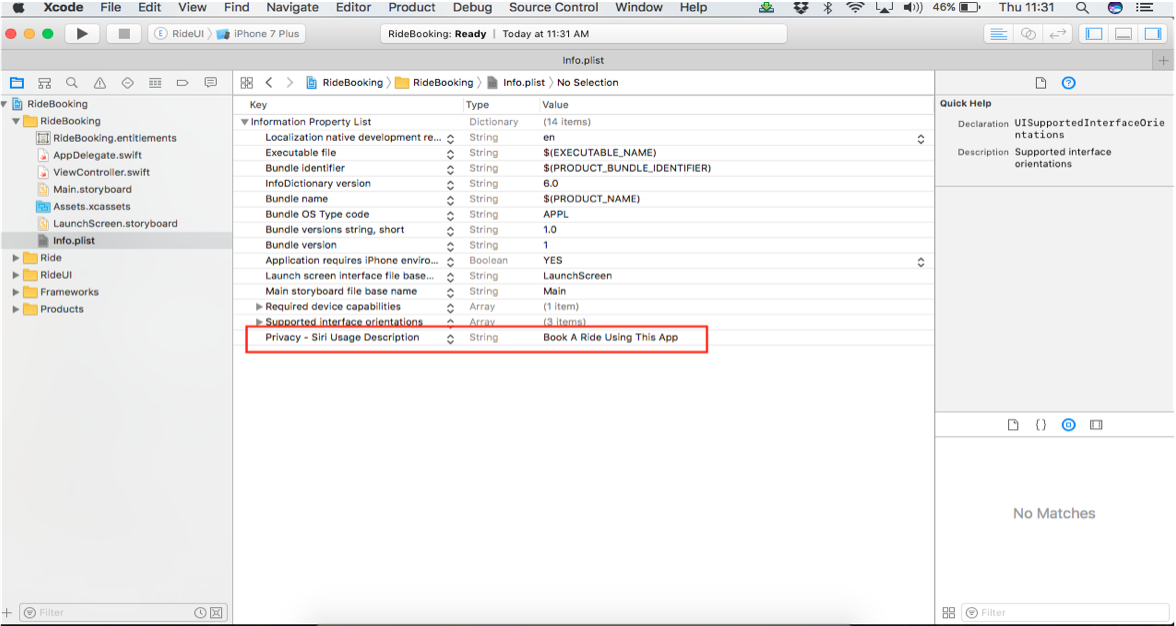Image resolution: width=1176 pixels, height=626 pixels.
Task: Expand the Products folder
Action: click(x=16, y=309)
